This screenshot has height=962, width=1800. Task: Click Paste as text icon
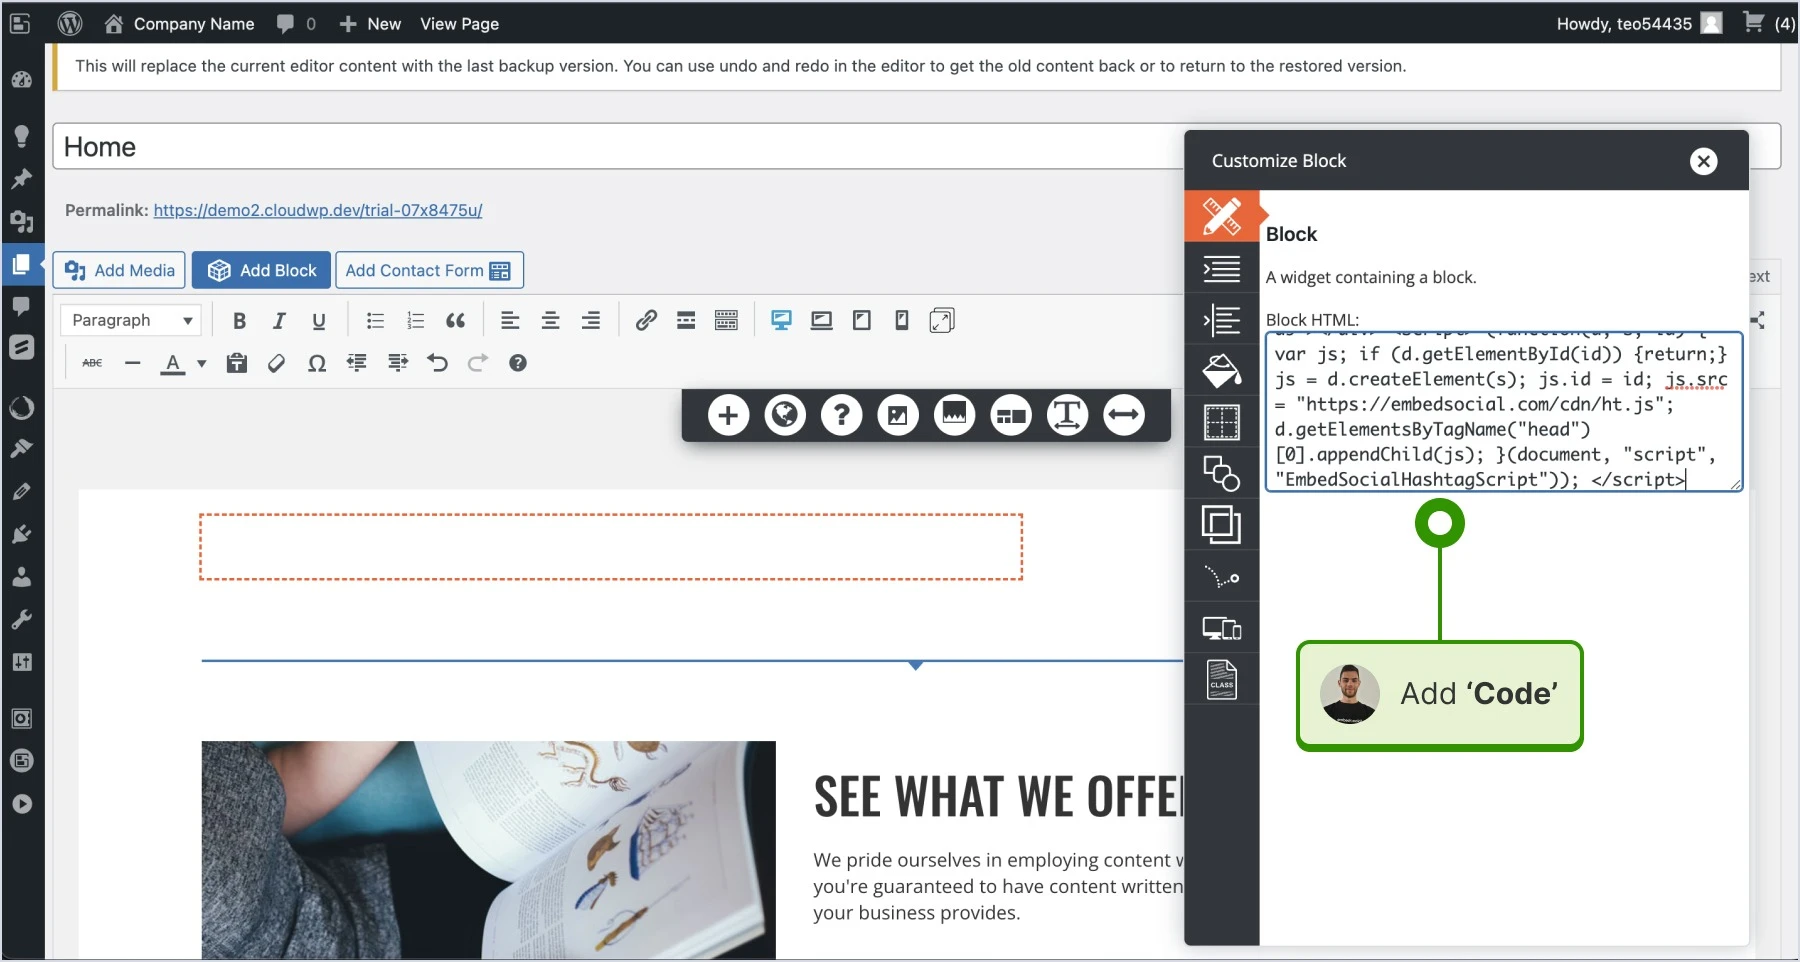[237, 363]
